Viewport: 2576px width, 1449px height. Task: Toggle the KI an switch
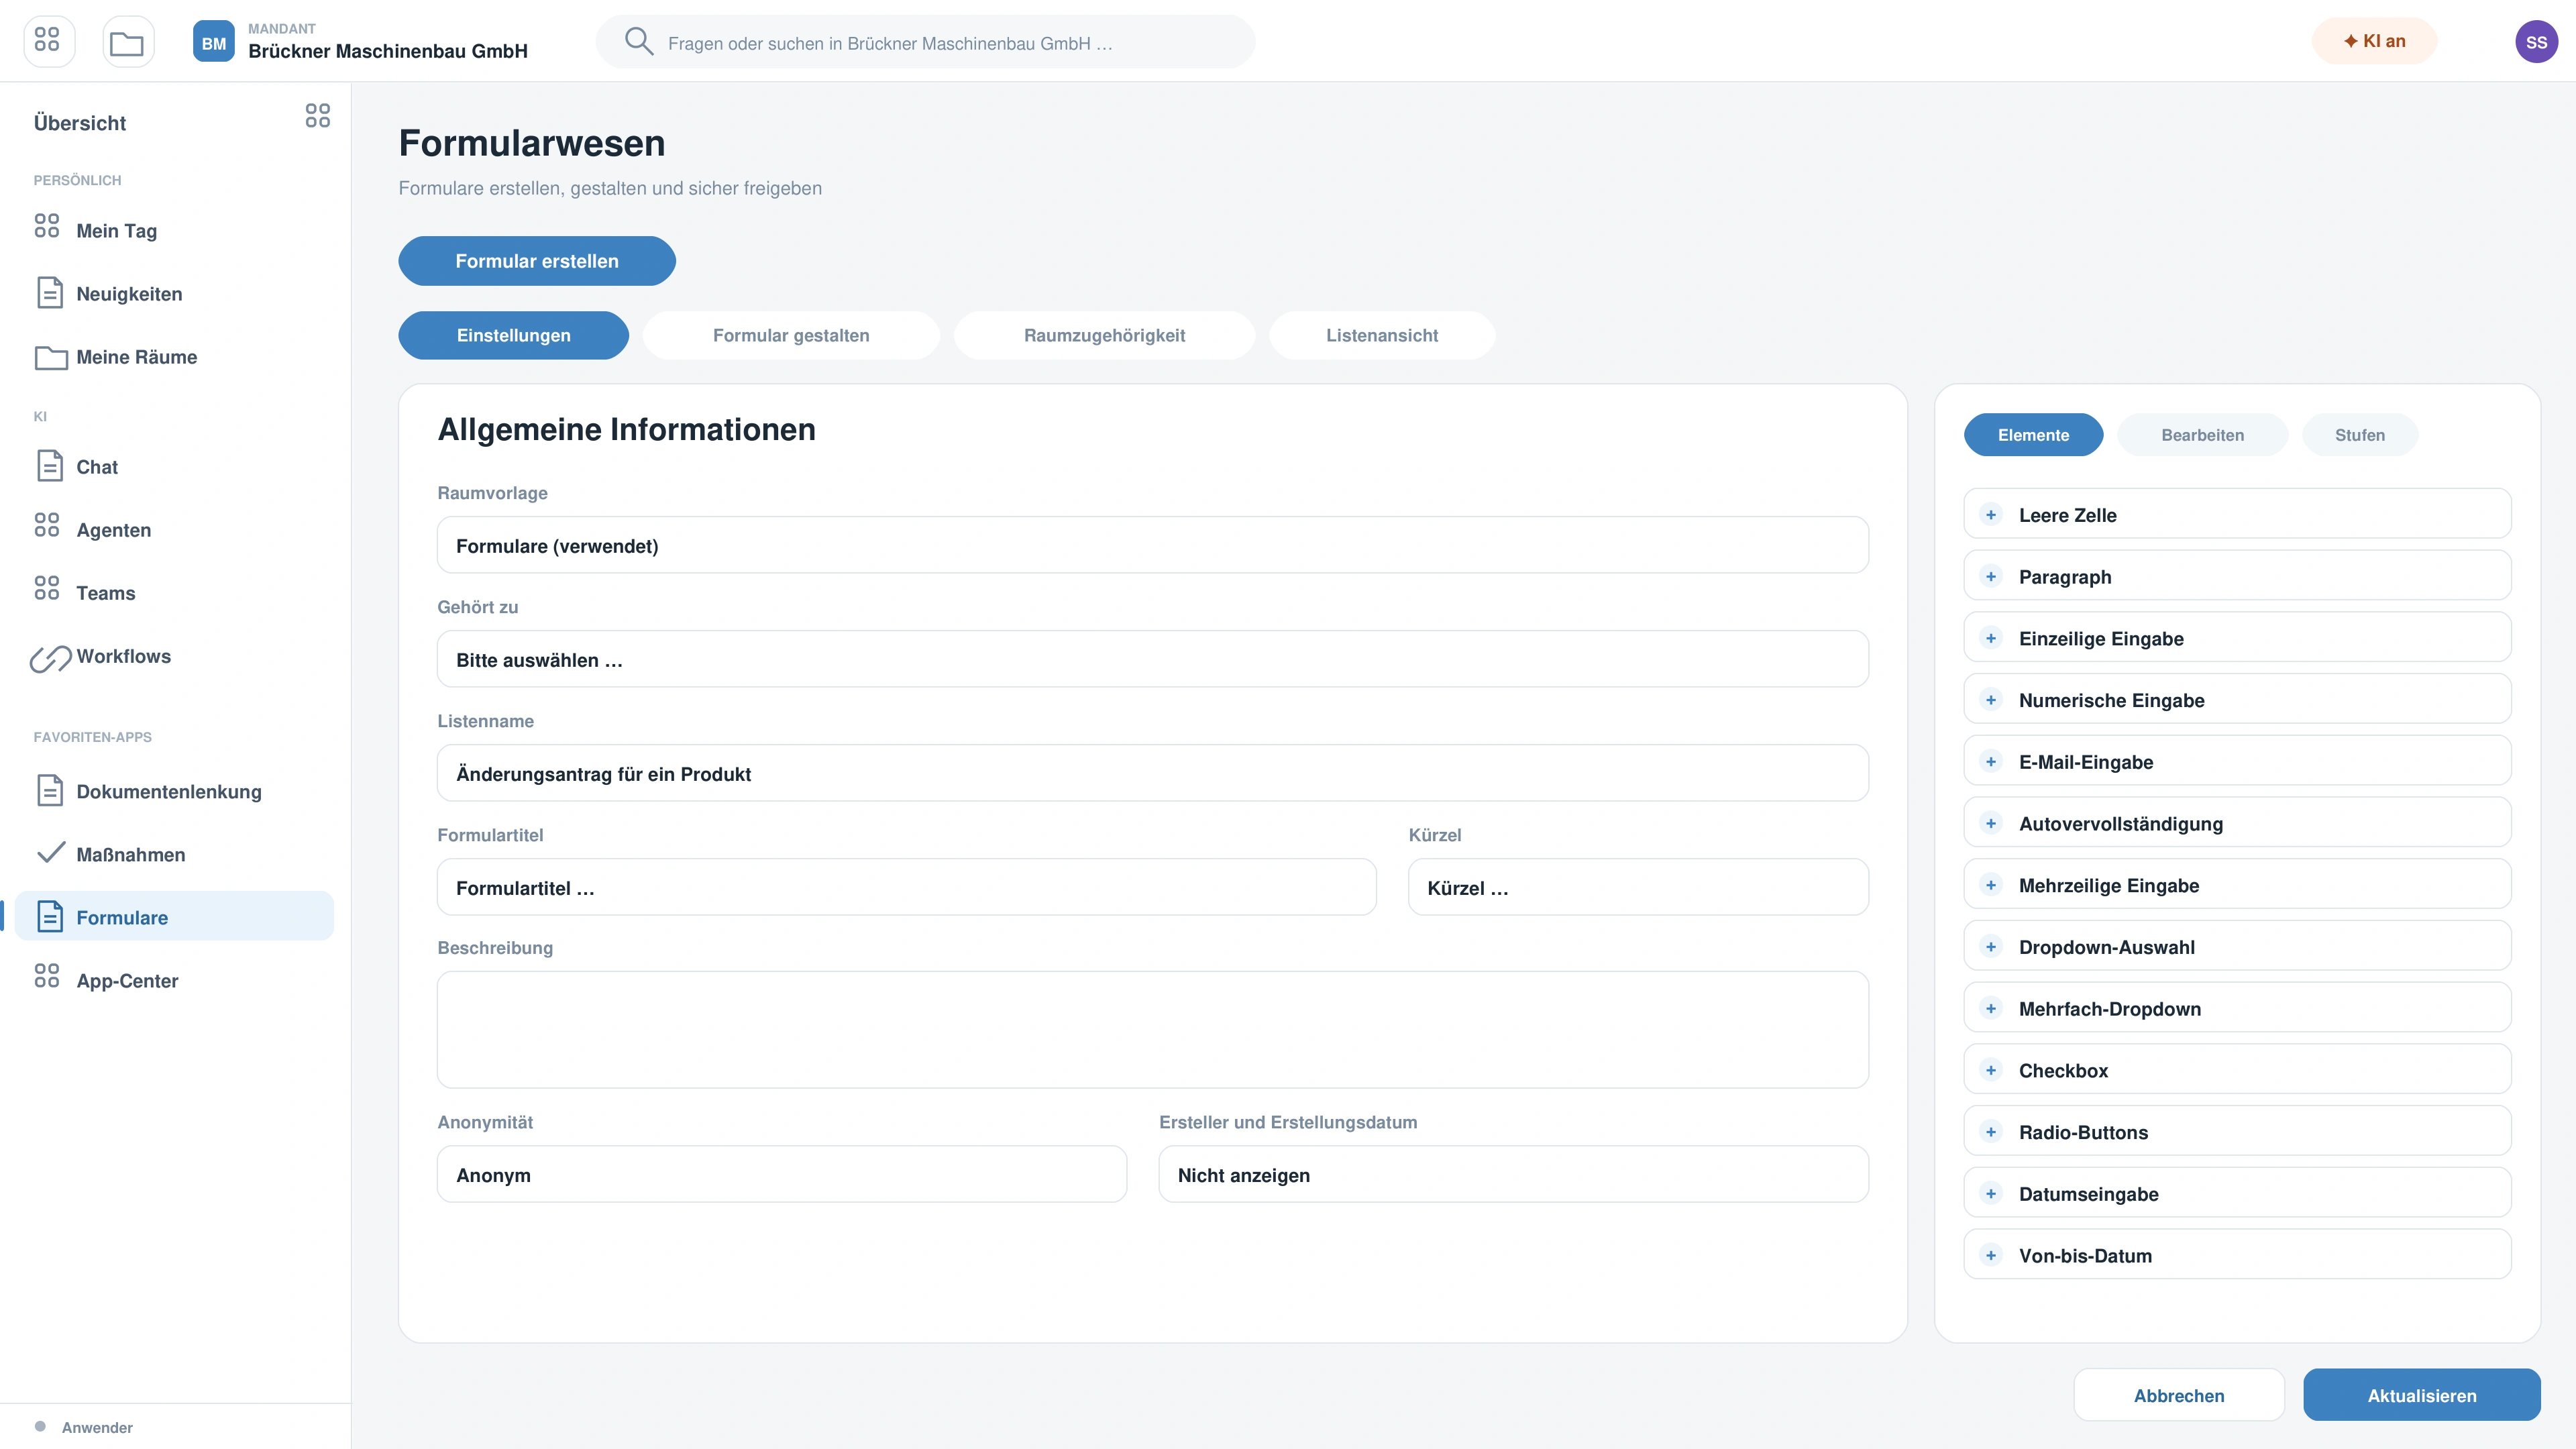click(x=2374, y=41)
